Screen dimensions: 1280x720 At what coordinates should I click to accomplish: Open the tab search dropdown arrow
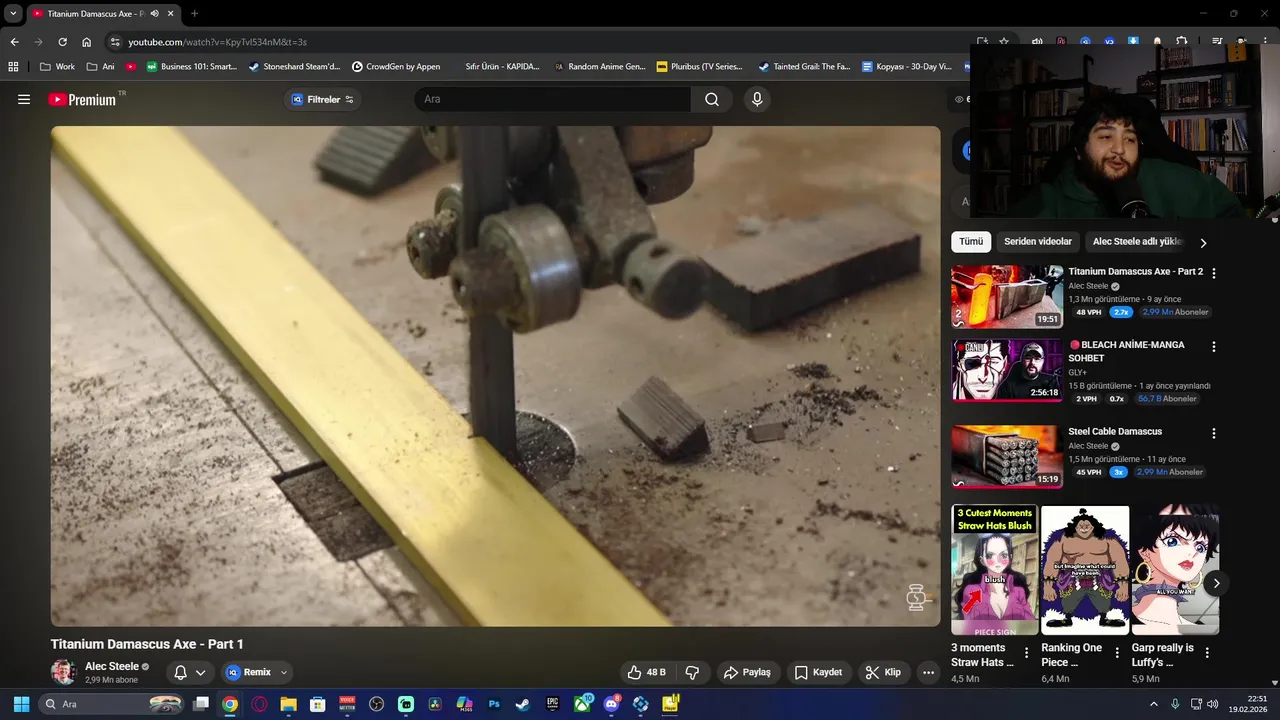[x=13, y=14]
